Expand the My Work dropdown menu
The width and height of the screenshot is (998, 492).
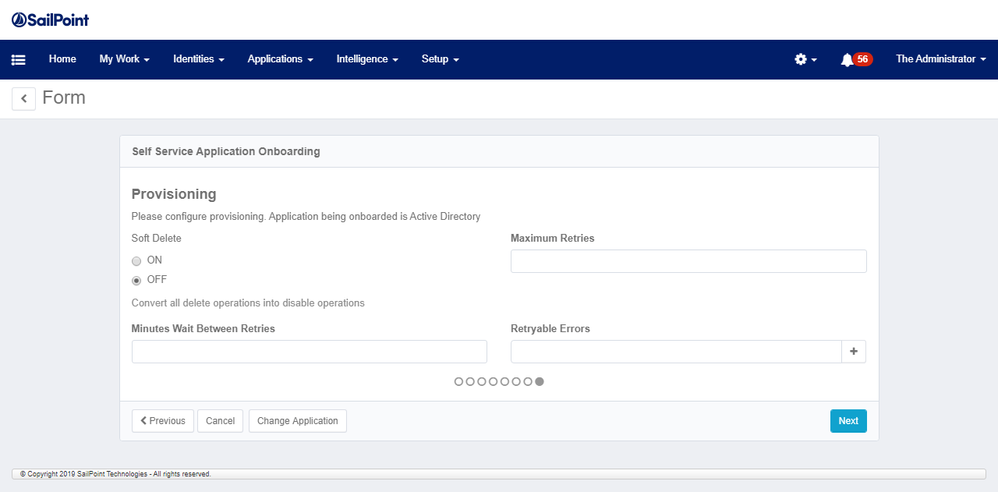pos(124,60)
